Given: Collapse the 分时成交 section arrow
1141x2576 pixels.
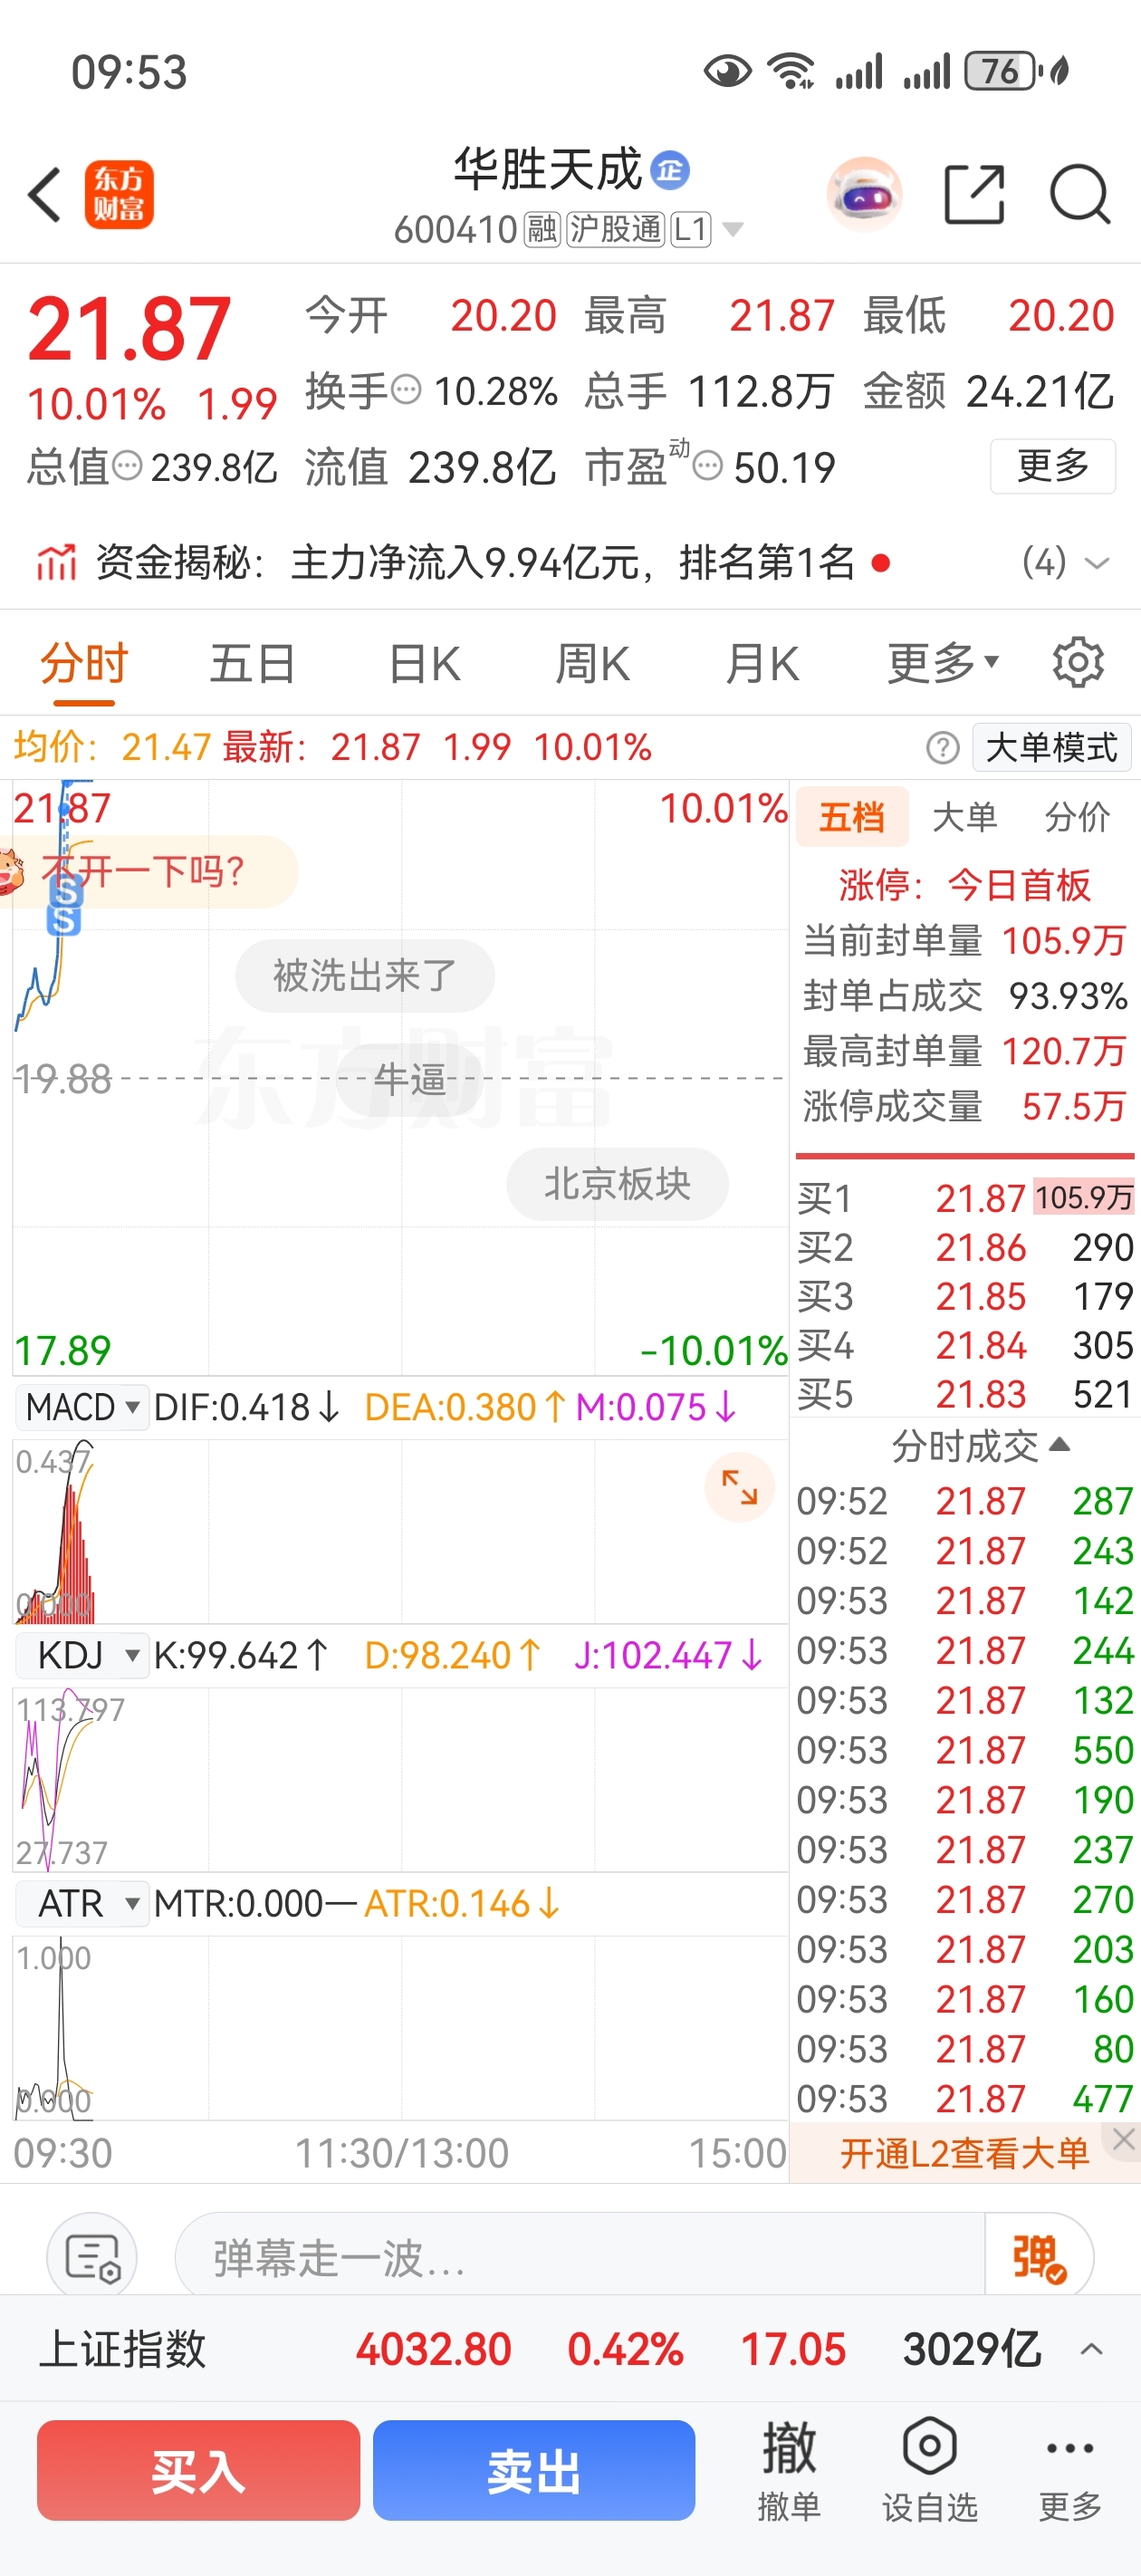Looking at the screenshot, I should 1060,1445.
